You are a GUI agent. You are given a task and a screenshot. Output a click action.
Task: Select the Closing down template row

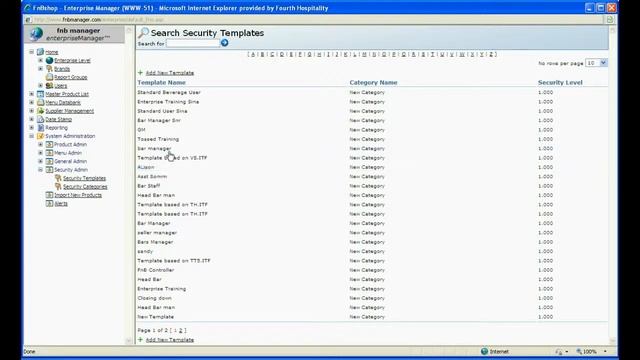pyautogui.click(x=154, y=298)
